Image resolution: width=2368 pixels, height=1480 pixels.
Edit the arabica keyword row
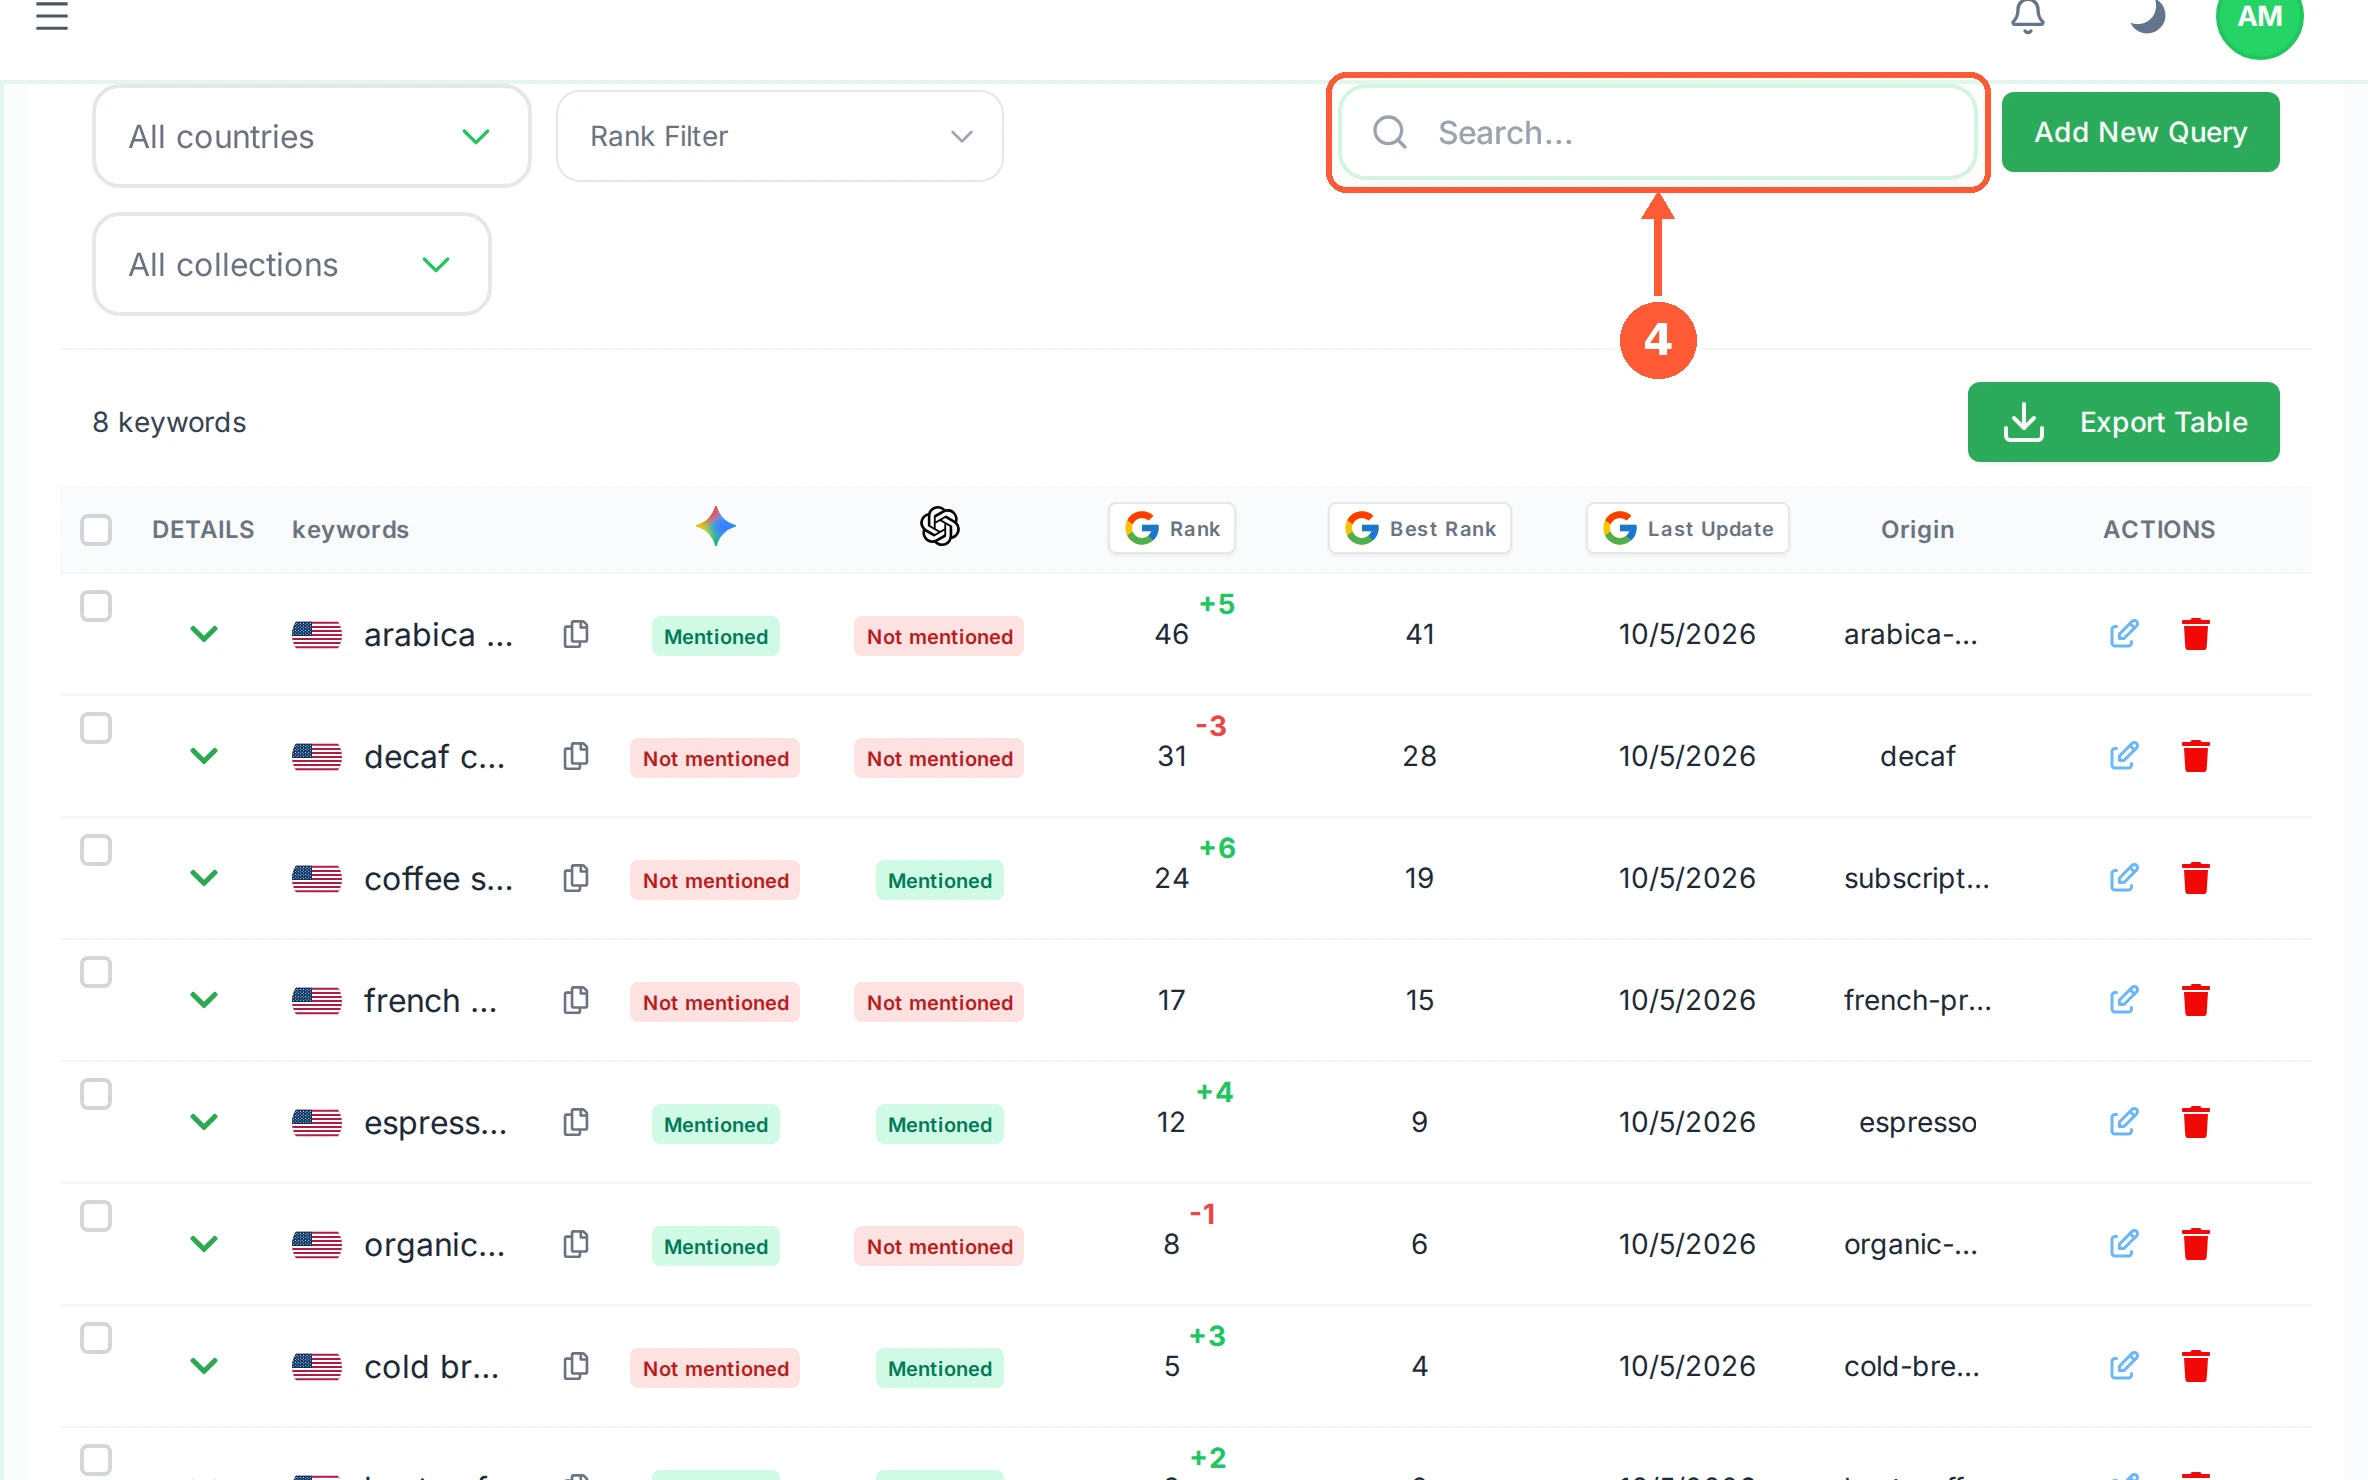pos(2124,634)
